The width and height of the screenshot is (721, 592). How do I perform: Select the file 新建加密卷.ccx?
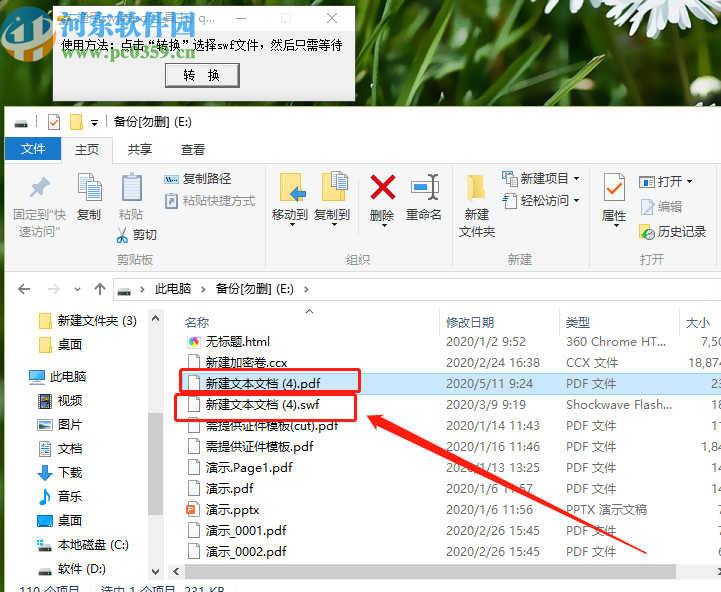(x=246, y=363)
